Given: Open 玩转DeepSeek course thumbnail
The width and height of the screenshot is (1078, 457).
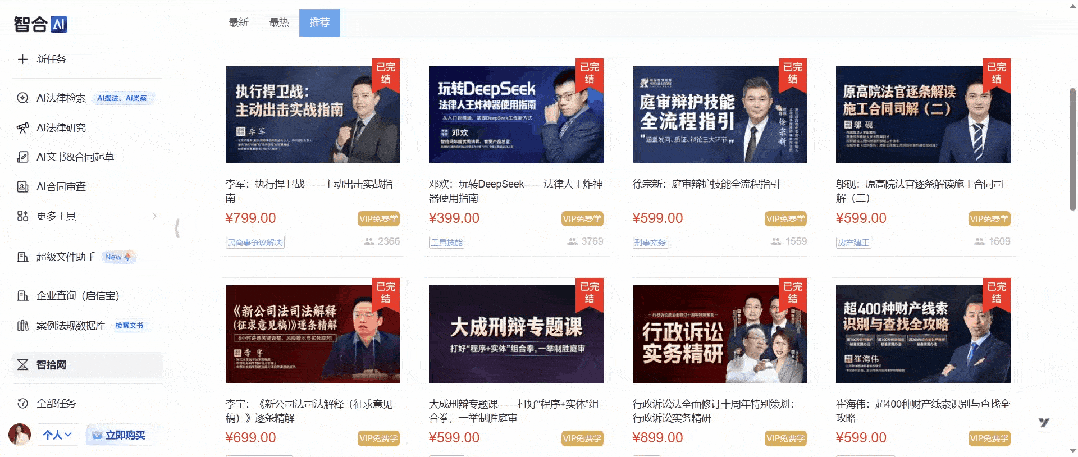Looking at the screenshot, I should coord(516,114).
